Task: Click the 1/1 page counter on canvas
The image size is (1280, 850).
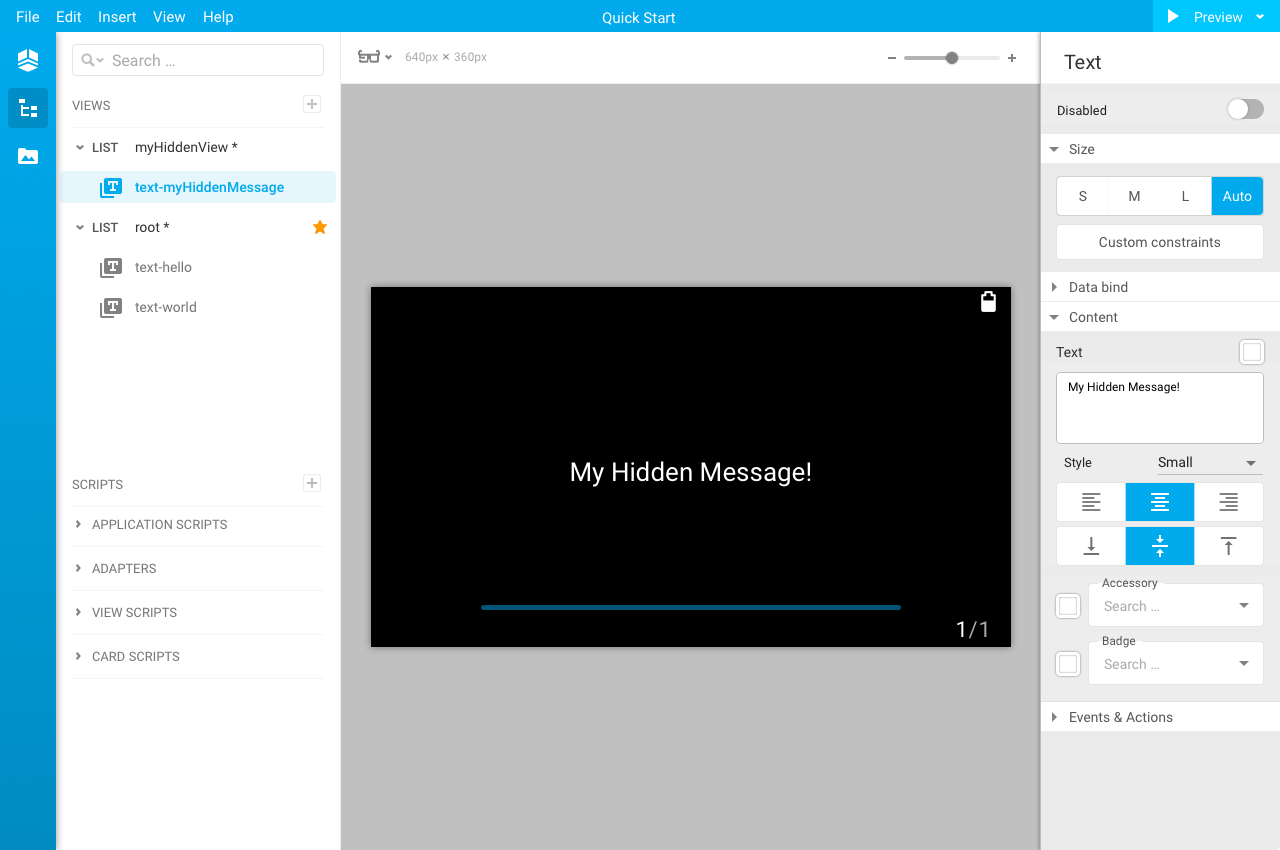Action: coord(972,629)
